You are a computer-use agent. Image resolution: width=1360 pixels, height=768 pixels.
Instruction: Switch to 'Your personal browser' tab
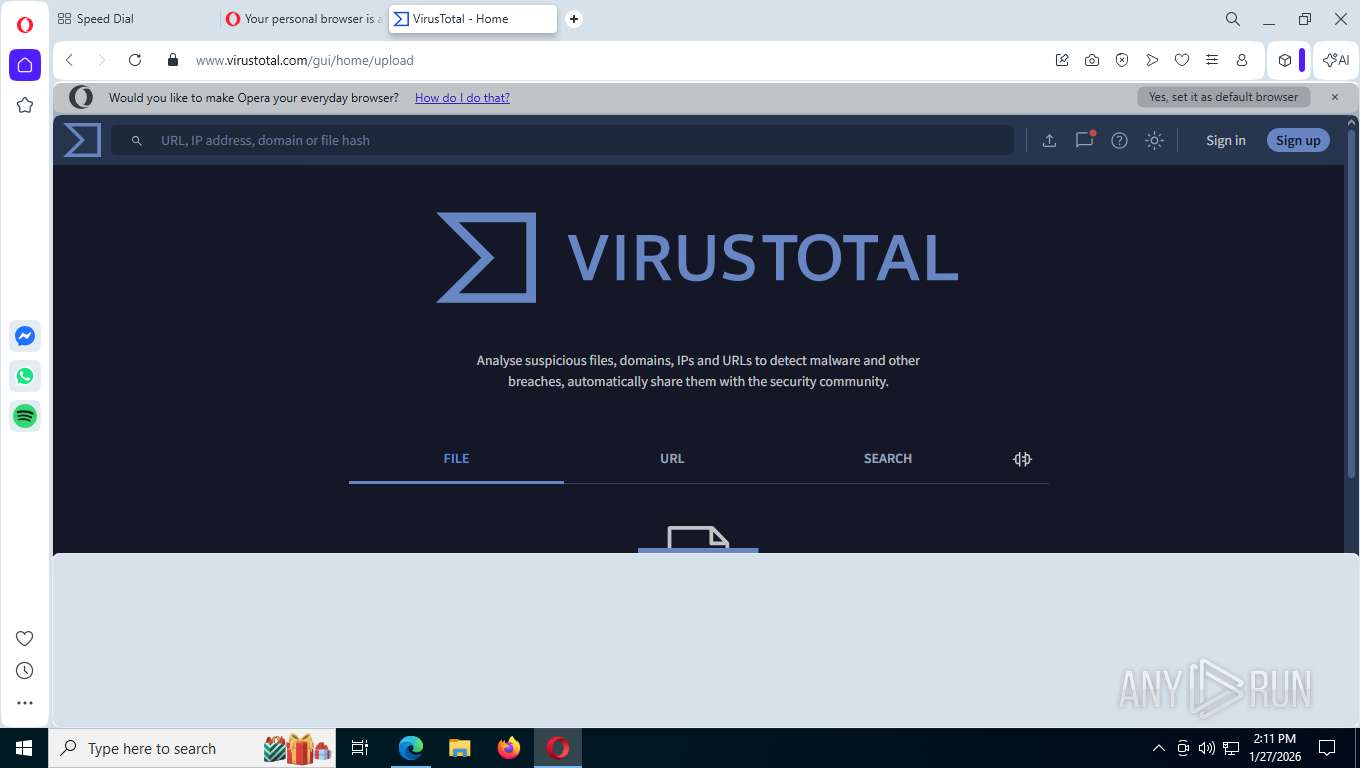point(303,19)
